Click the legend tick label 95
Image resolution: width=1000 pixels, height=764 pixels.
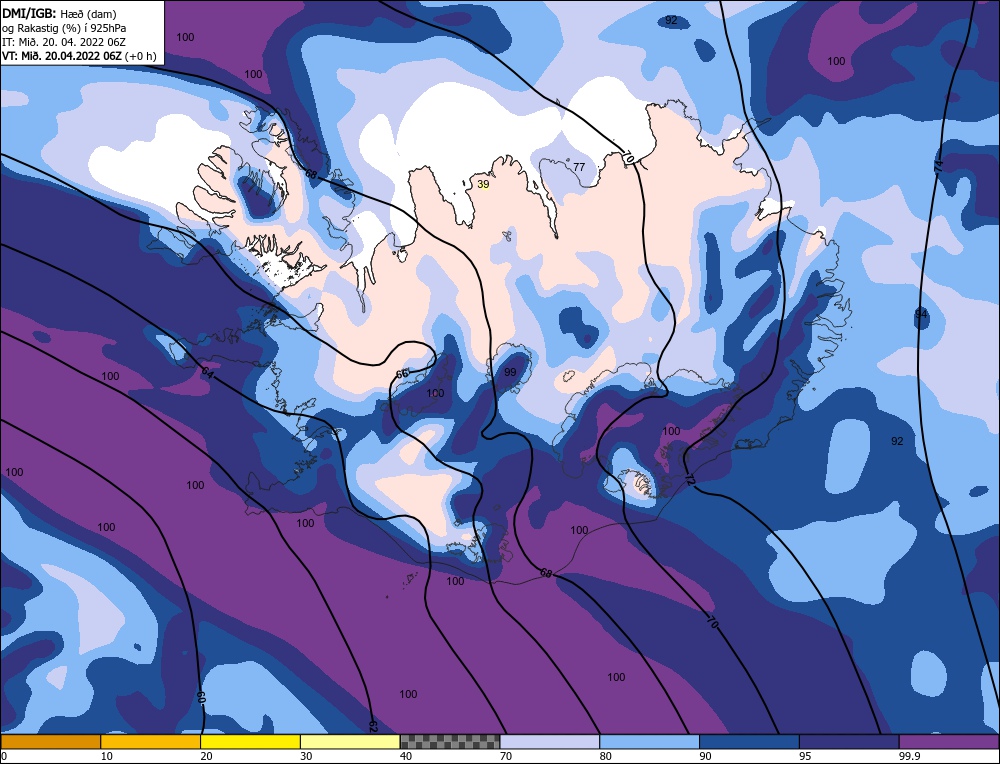click(805, 756)
